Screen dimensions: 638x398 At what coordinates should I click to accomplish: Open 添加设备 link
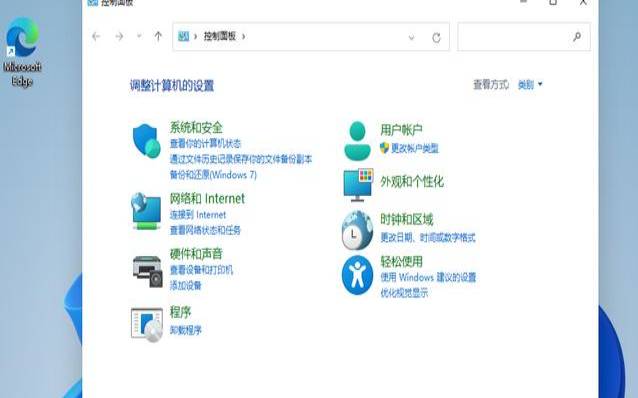coord(186,285)
